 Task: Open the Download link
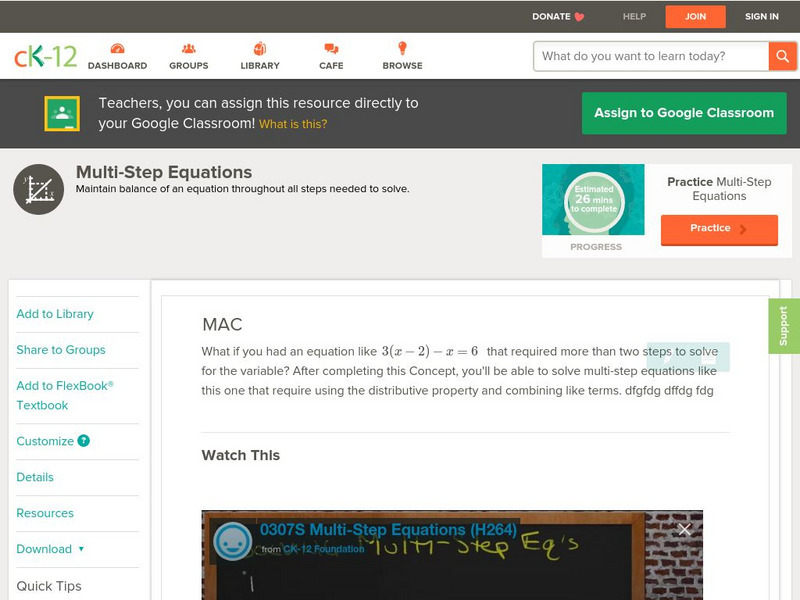click(44, 549)
